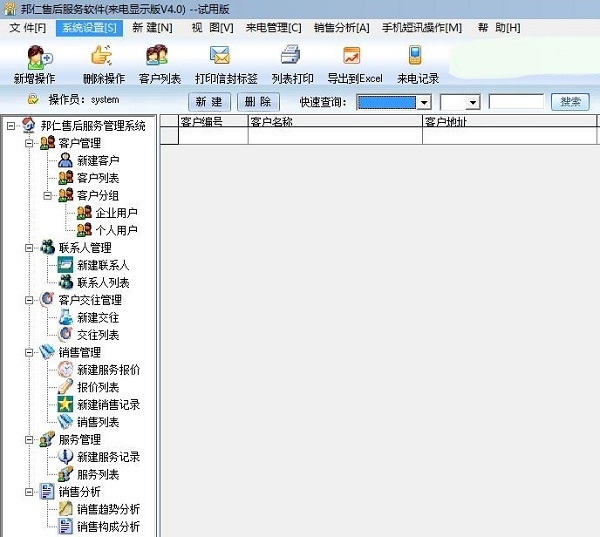
Task: Click the operator lock icon beside 操作员
Action: click(33, 100)
